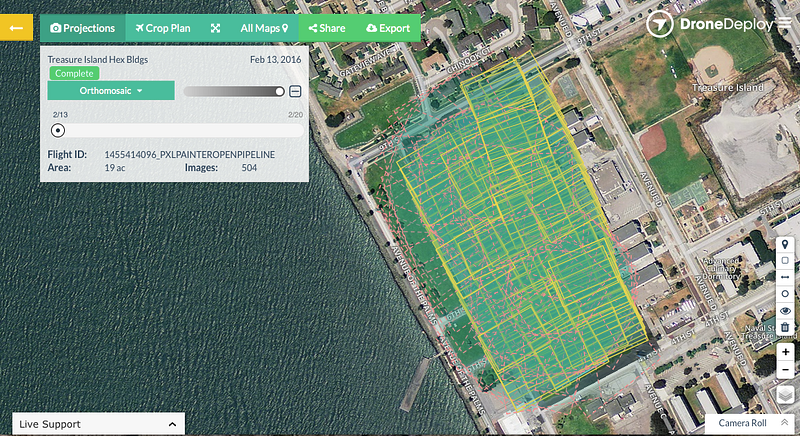The width and height of the screenshot is (800, 436).
Task: Click the Export button
Action: (388, 28)
